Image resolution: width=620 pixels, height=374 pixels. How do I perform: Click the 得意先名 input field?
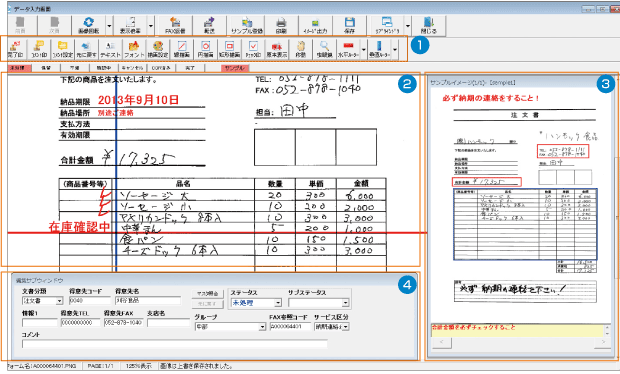tap(147, 301)
